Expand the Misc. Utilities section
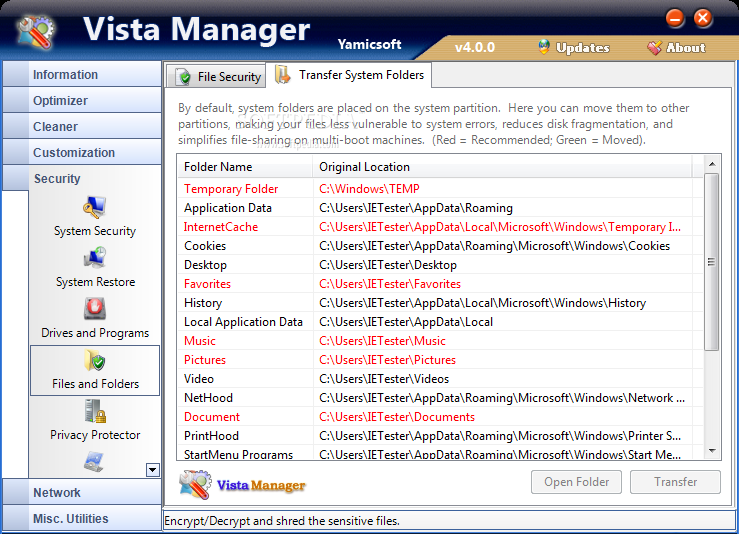This screenshot has width=739, height=534. [x=82, y=518]
